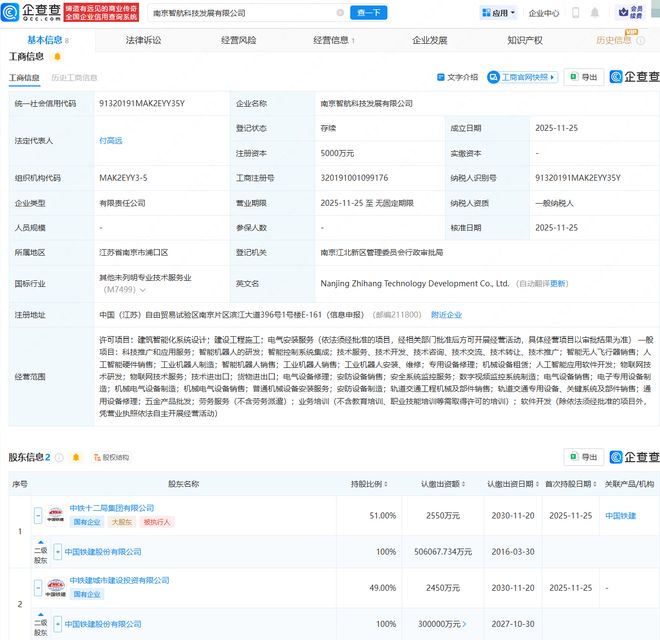Viewport: 660px width, 640px height.
Task: Click 国有企业 tag under 中铁十二局集团
Action: pyautogui.click(x=87, y=522)
